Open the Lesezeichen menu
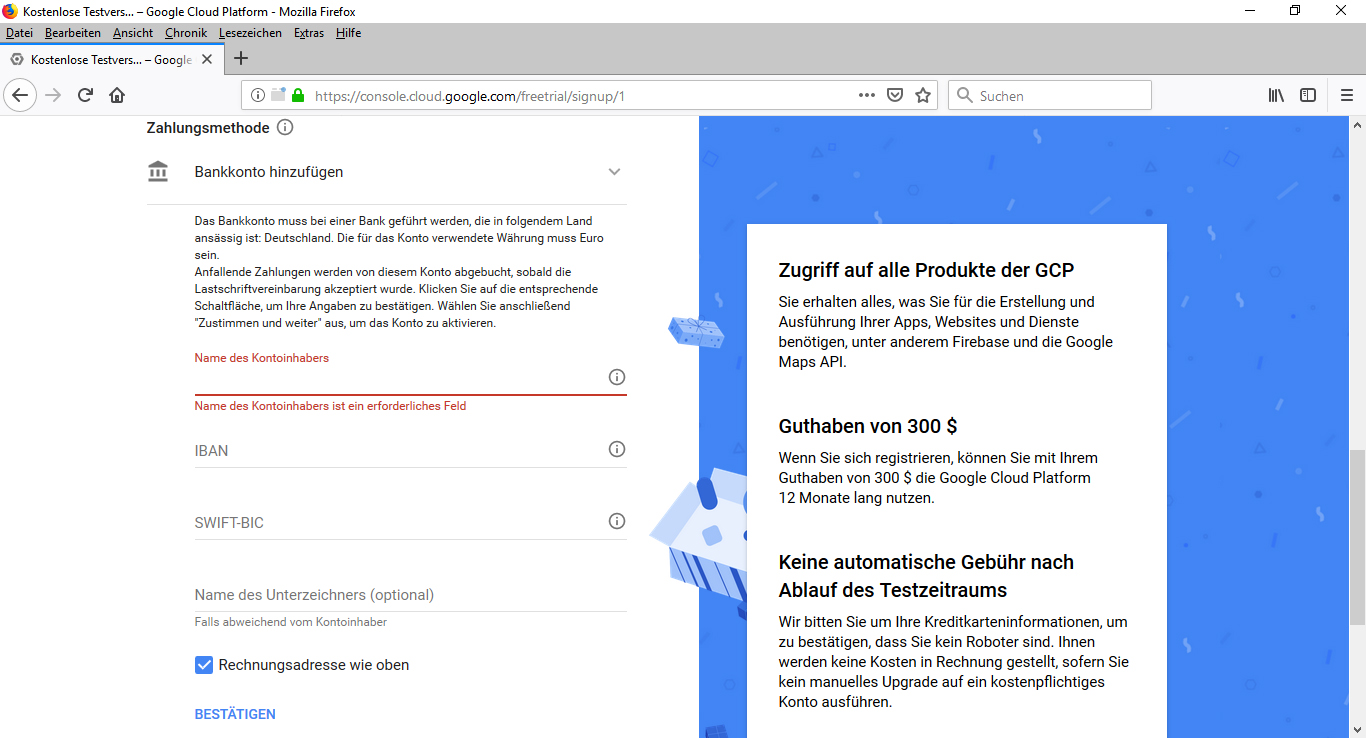Screen dimensions: 1366x738 click(x=250, y=33)
